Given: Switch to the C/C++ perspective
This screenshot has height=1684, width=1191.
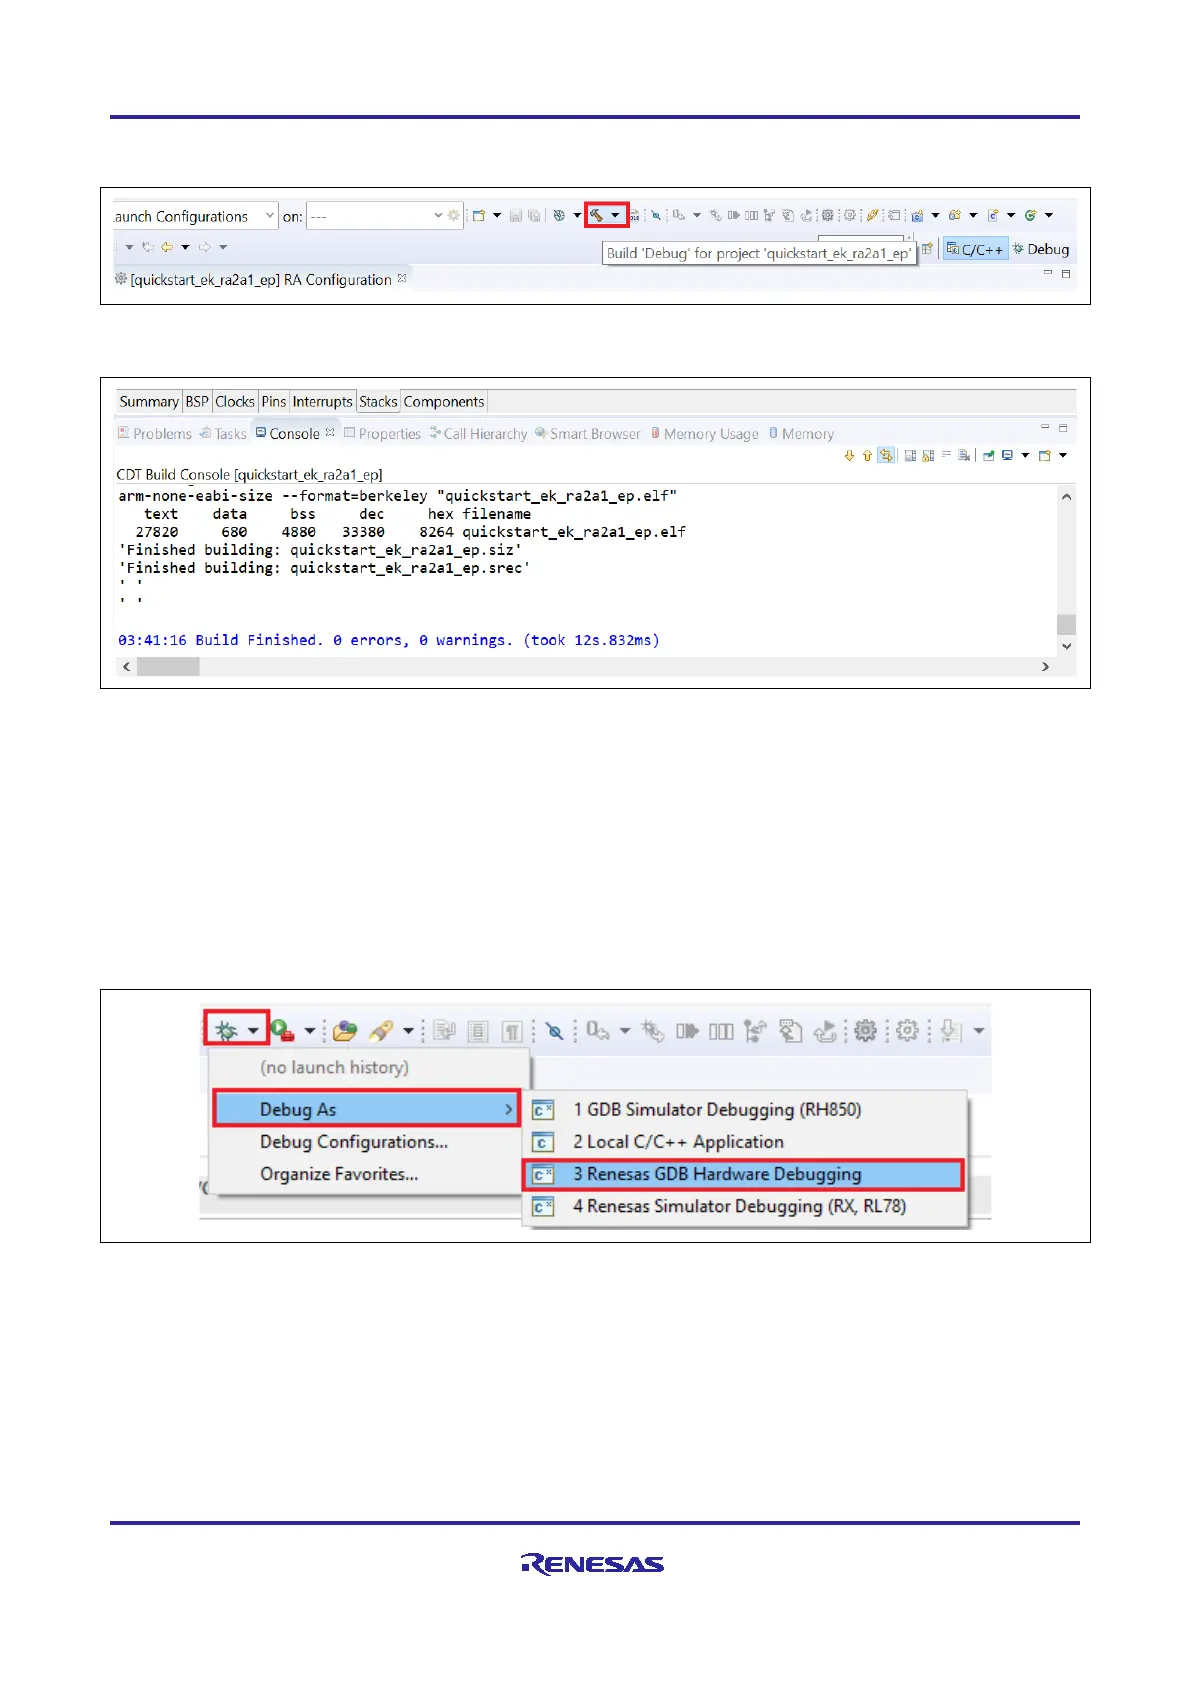Looking at the screenshot, I should [x=975, y=249].
